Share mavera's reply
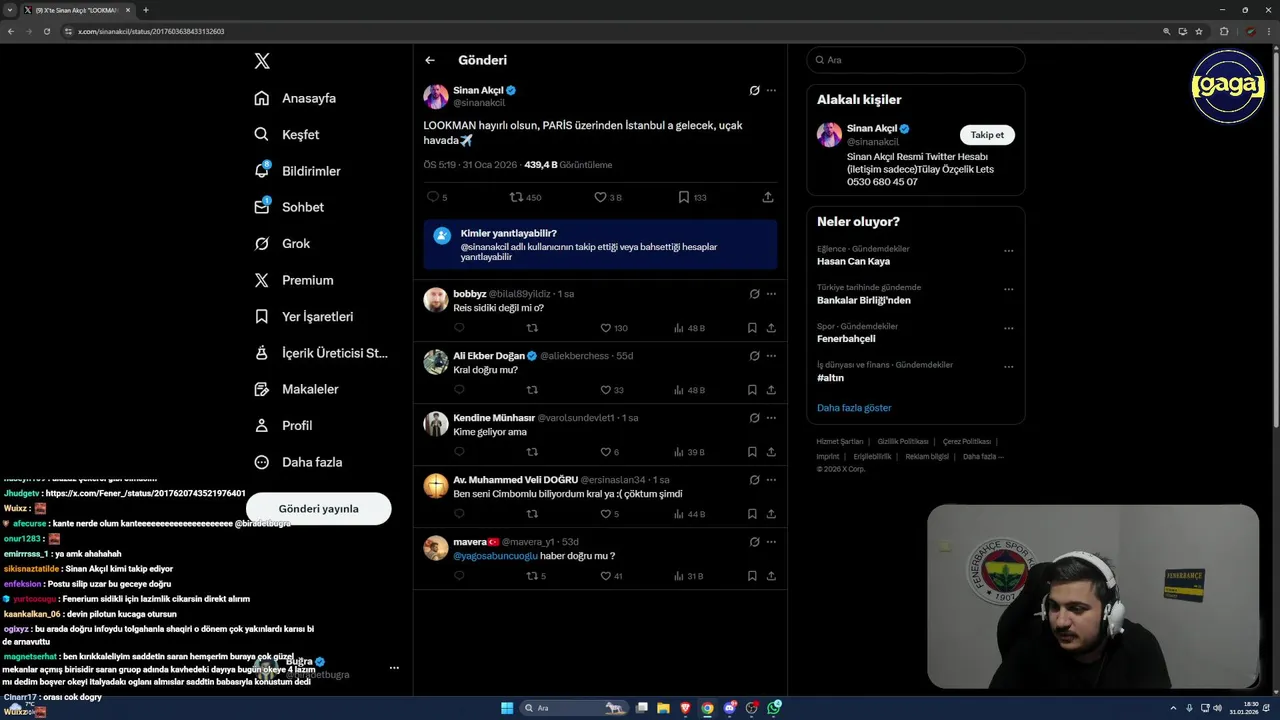This screenshot has width=1280, height=720. (x=771, y=576)
